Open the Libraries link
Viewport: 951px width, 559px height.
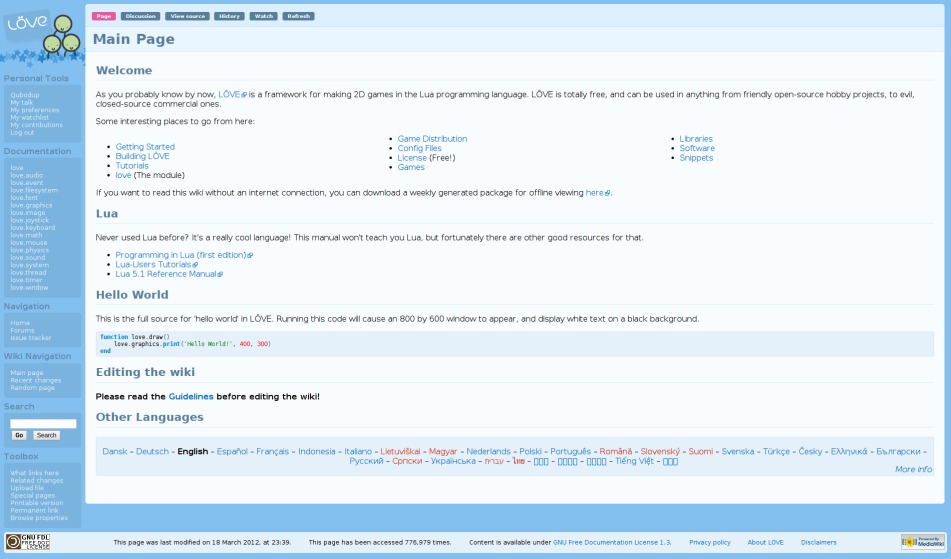click(696, 139)
